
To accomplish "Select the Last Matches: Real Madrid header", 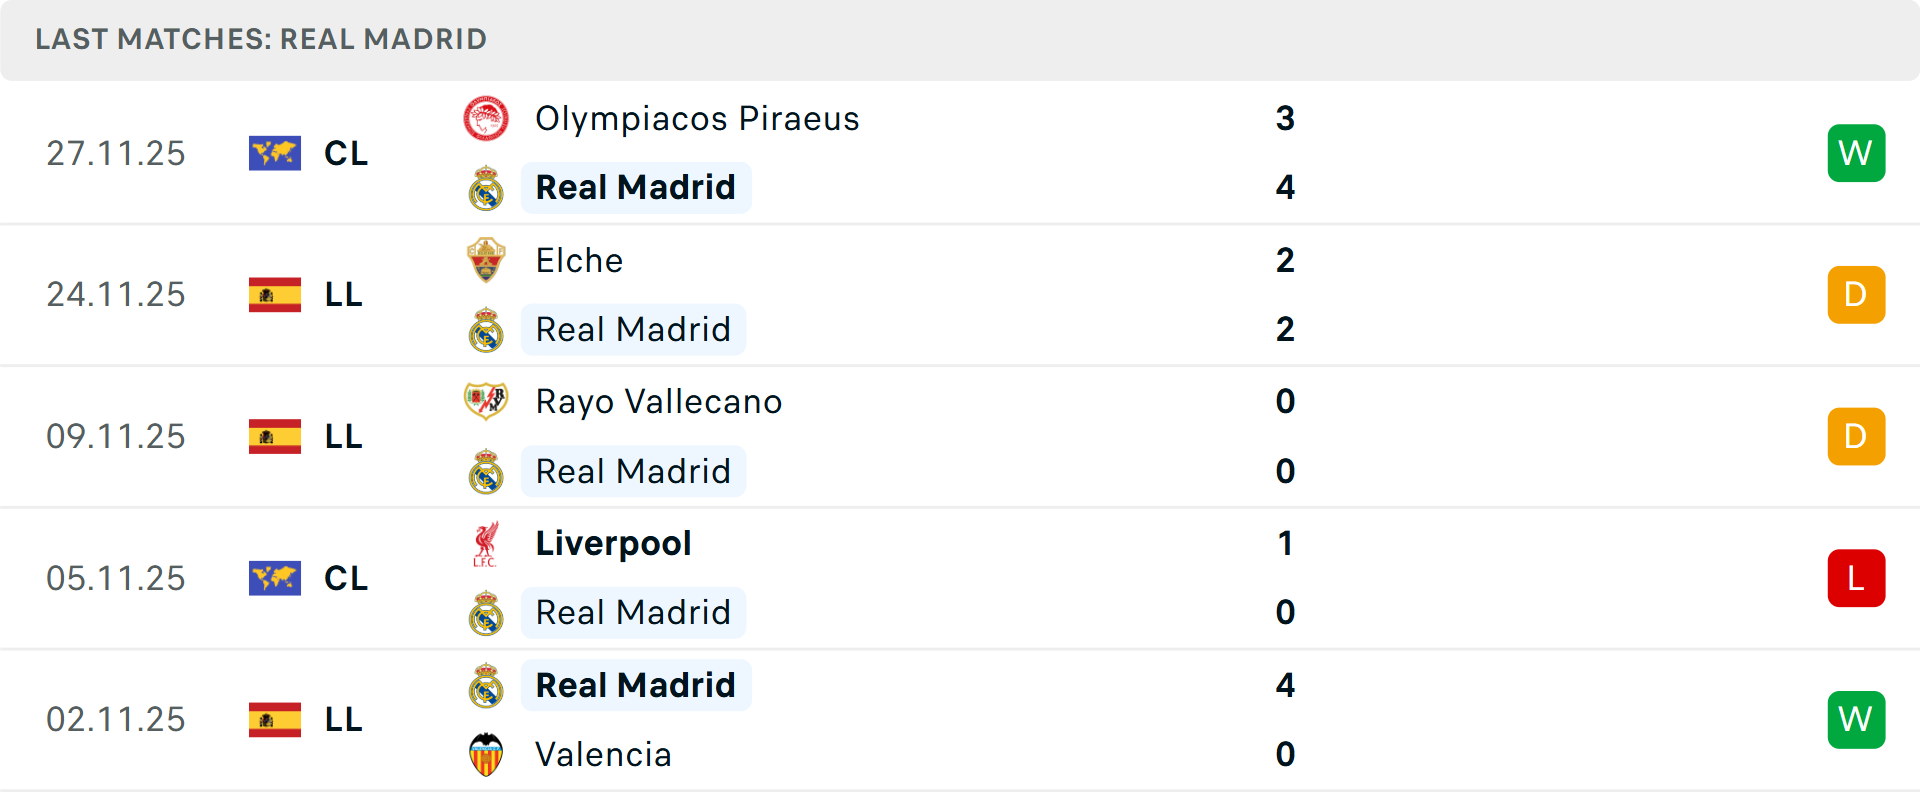I will click(x=261, y=39).
